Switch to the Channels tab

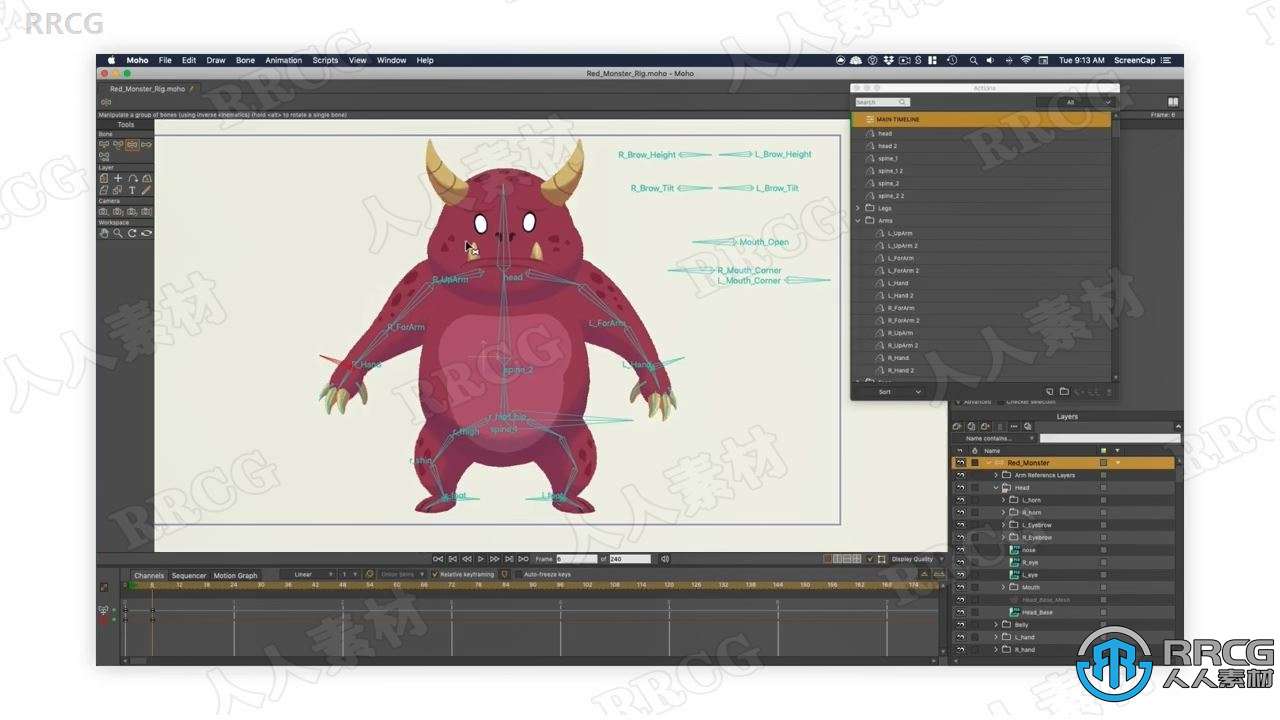click(x=149, y=575)
